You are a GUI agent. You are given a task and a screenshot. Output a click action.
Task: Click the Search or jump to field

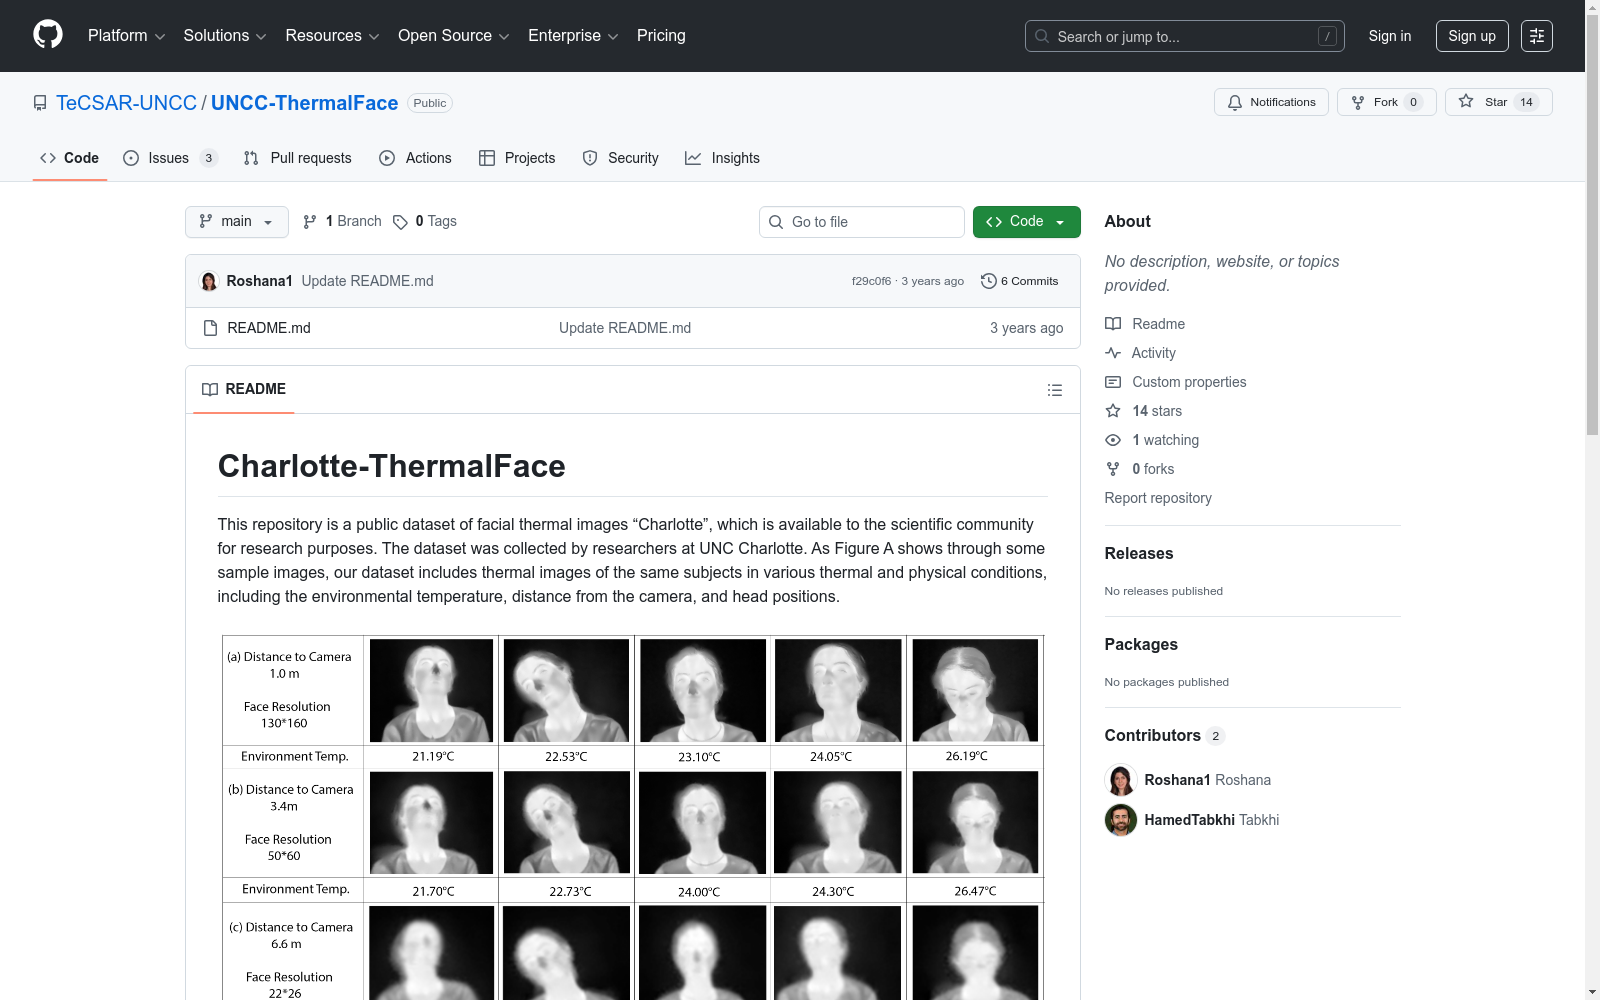pos(1184,36)
